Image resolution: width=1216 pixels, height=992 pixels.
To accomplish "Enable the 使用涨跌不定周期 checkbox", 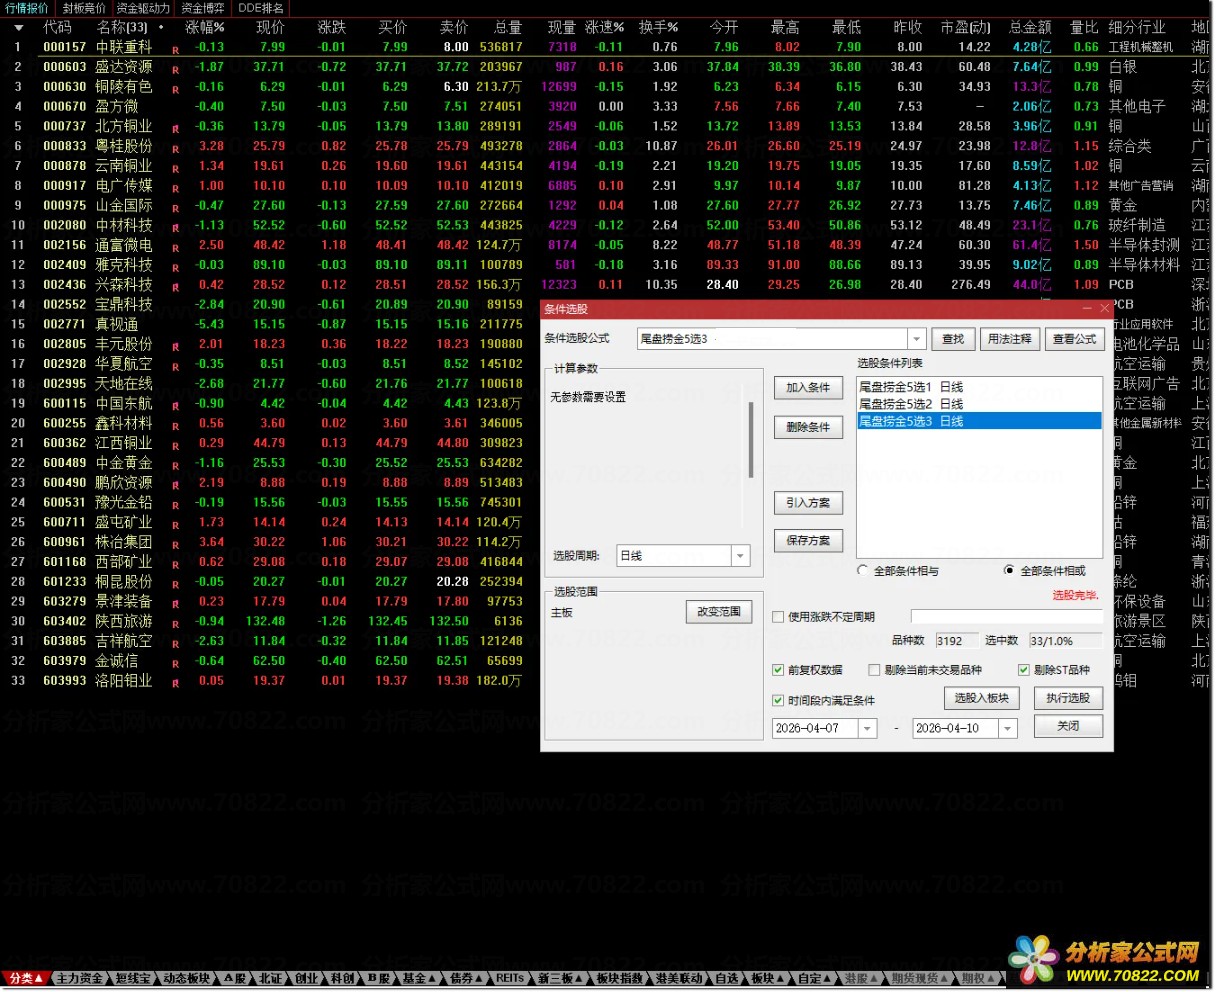I will coord(778,617).
